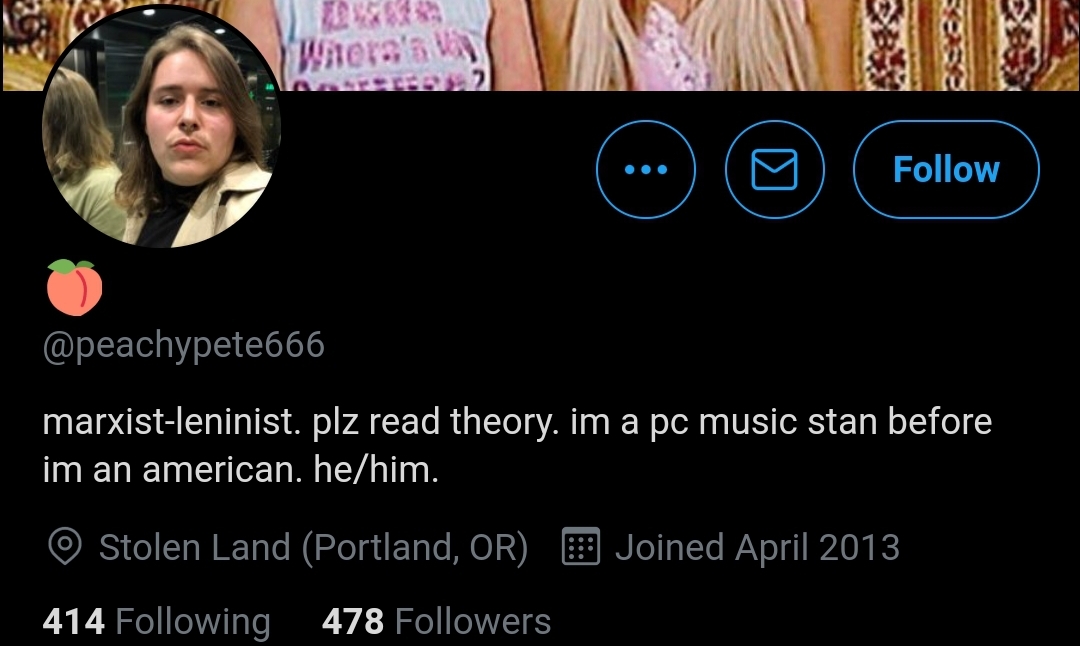Select the @peachypete666 handle text
The height and width of the screenshot is (646, 1080).
183,344
